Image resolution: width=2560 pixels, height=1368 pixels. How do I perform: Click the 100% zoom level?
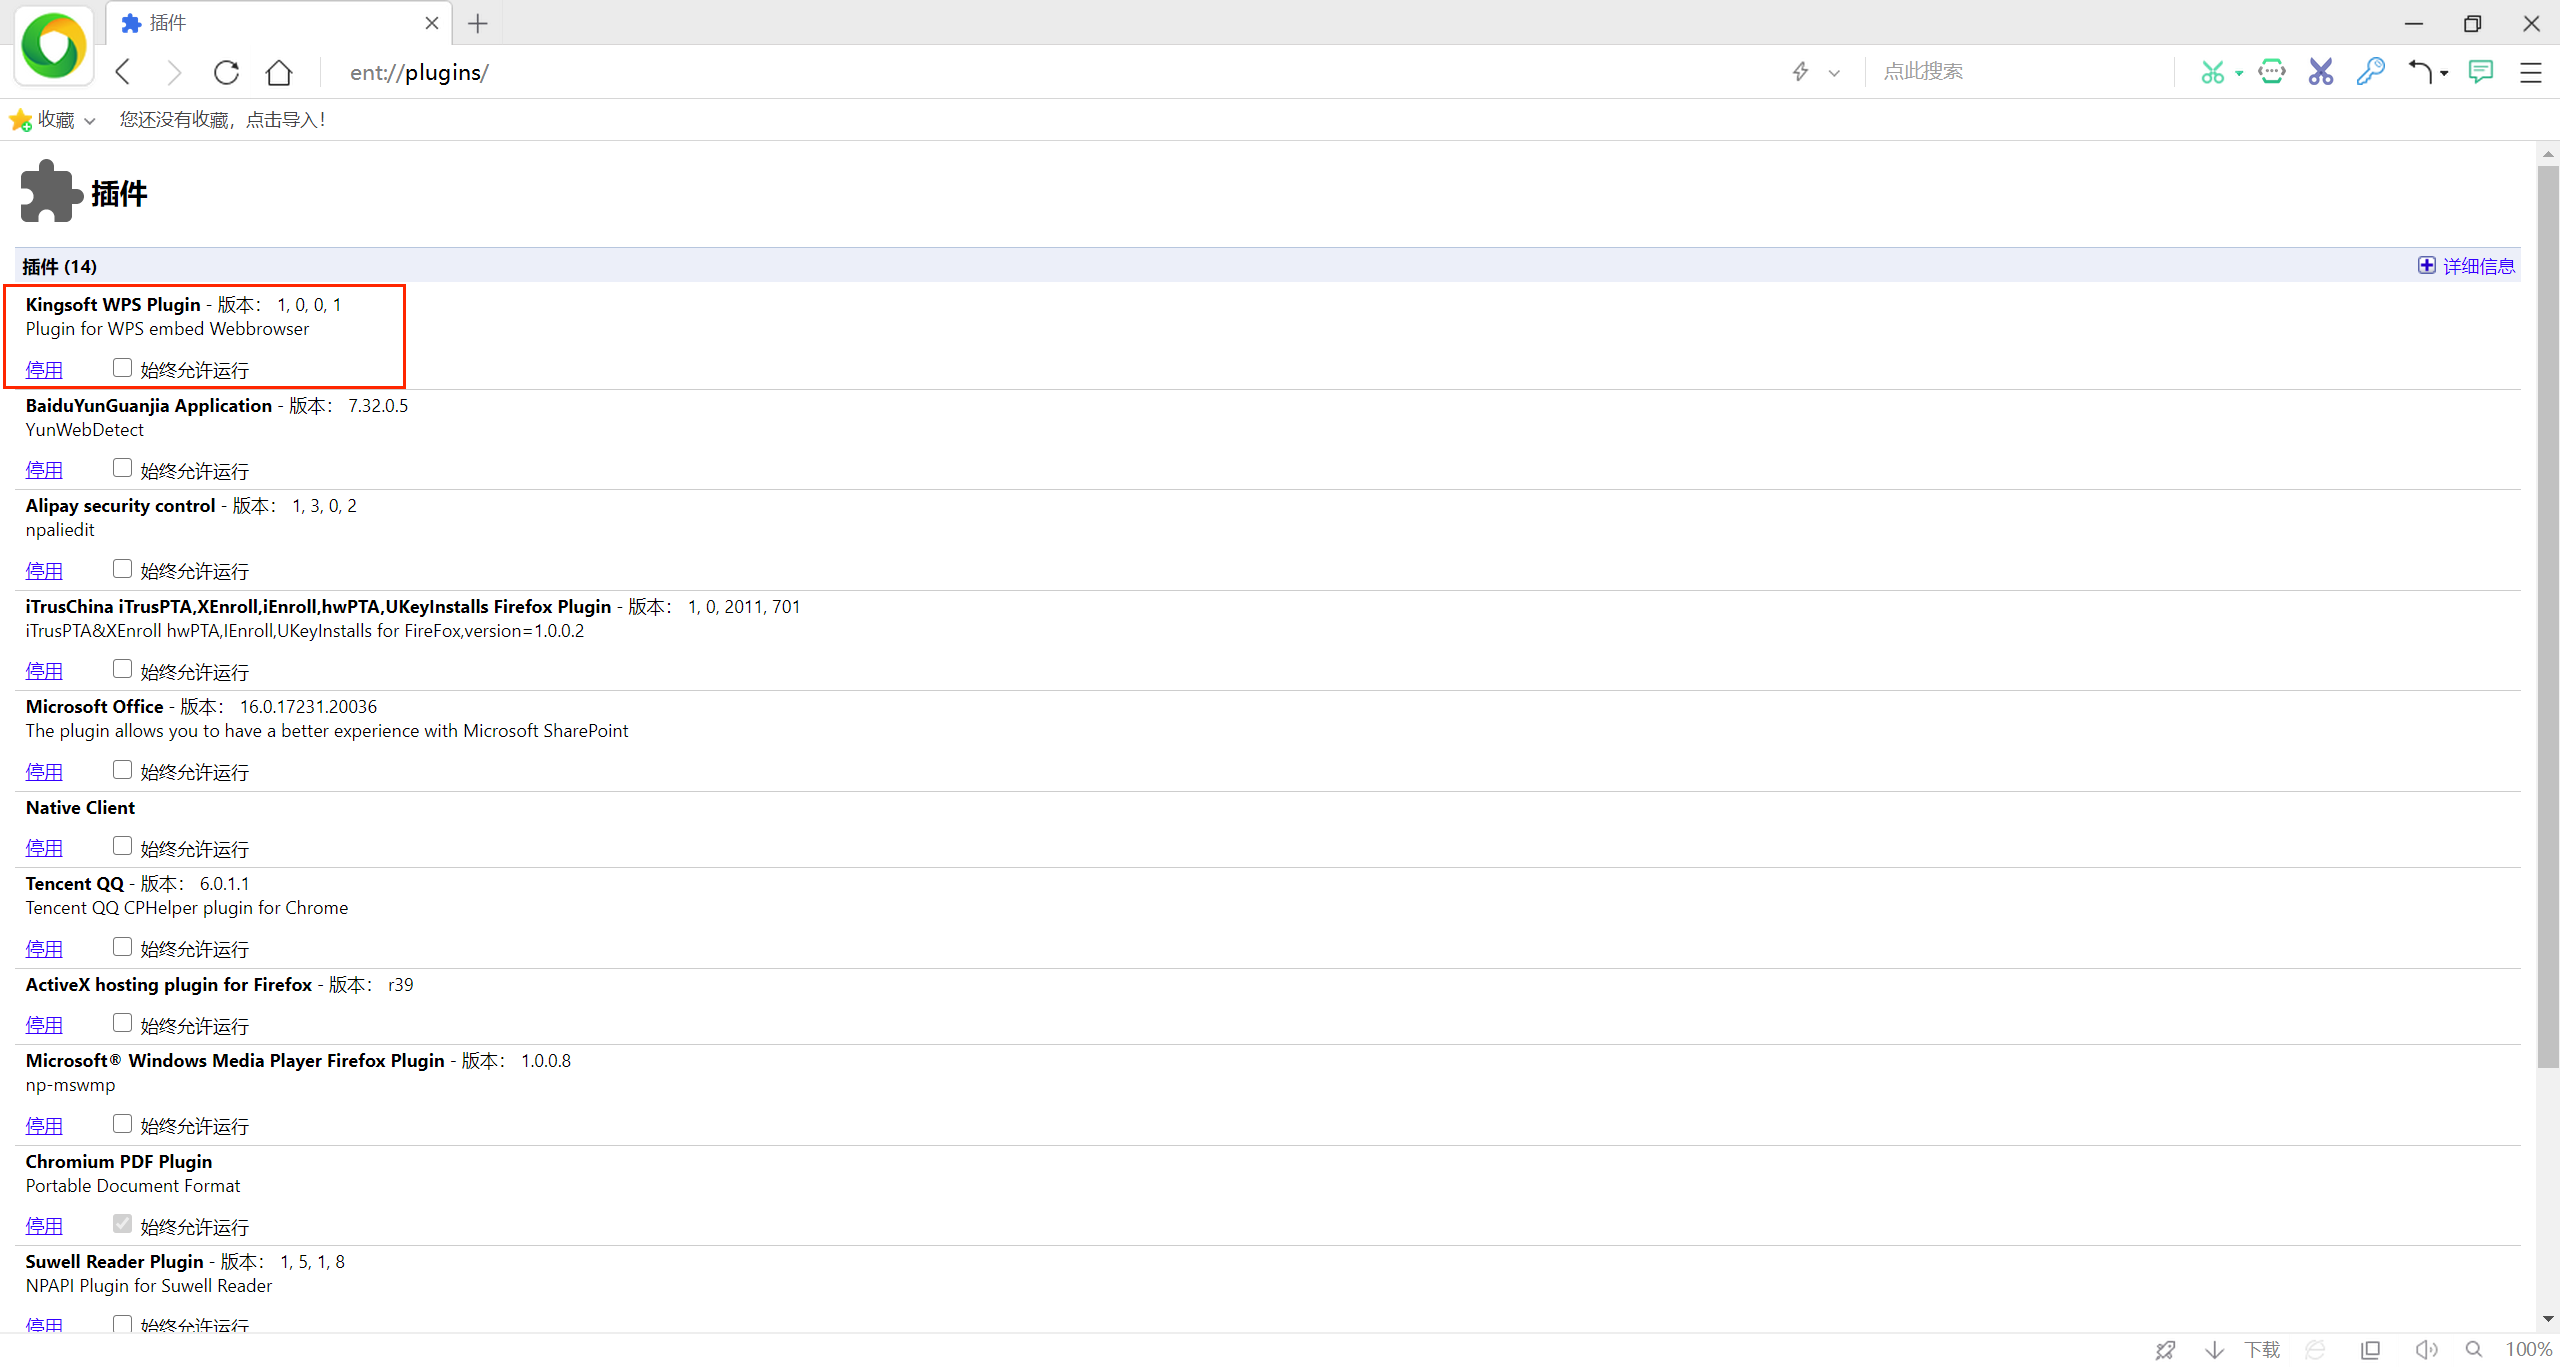click(x=2529, y=1350)
